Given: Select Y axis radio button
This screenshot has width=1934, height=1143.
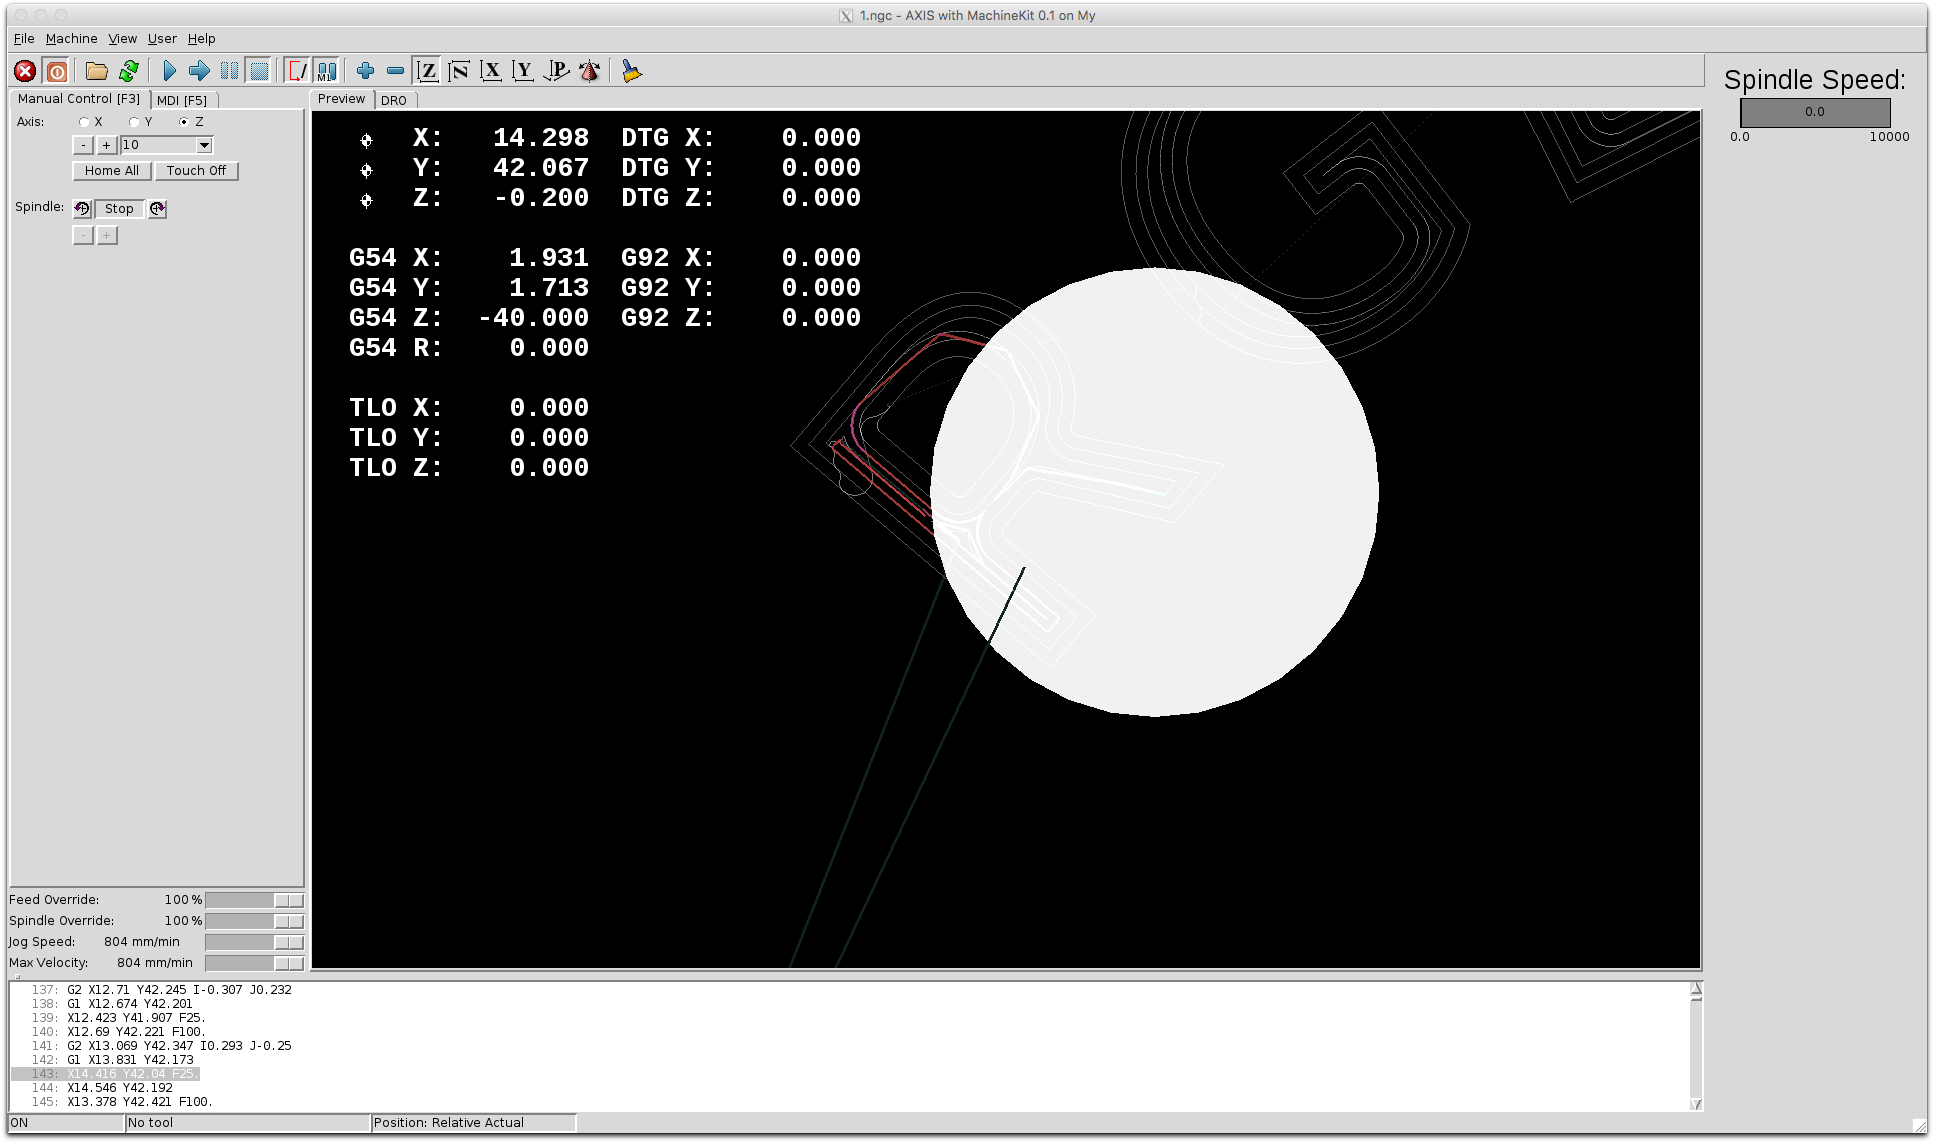Looking at the screenshot, I should tap(134, 122).
